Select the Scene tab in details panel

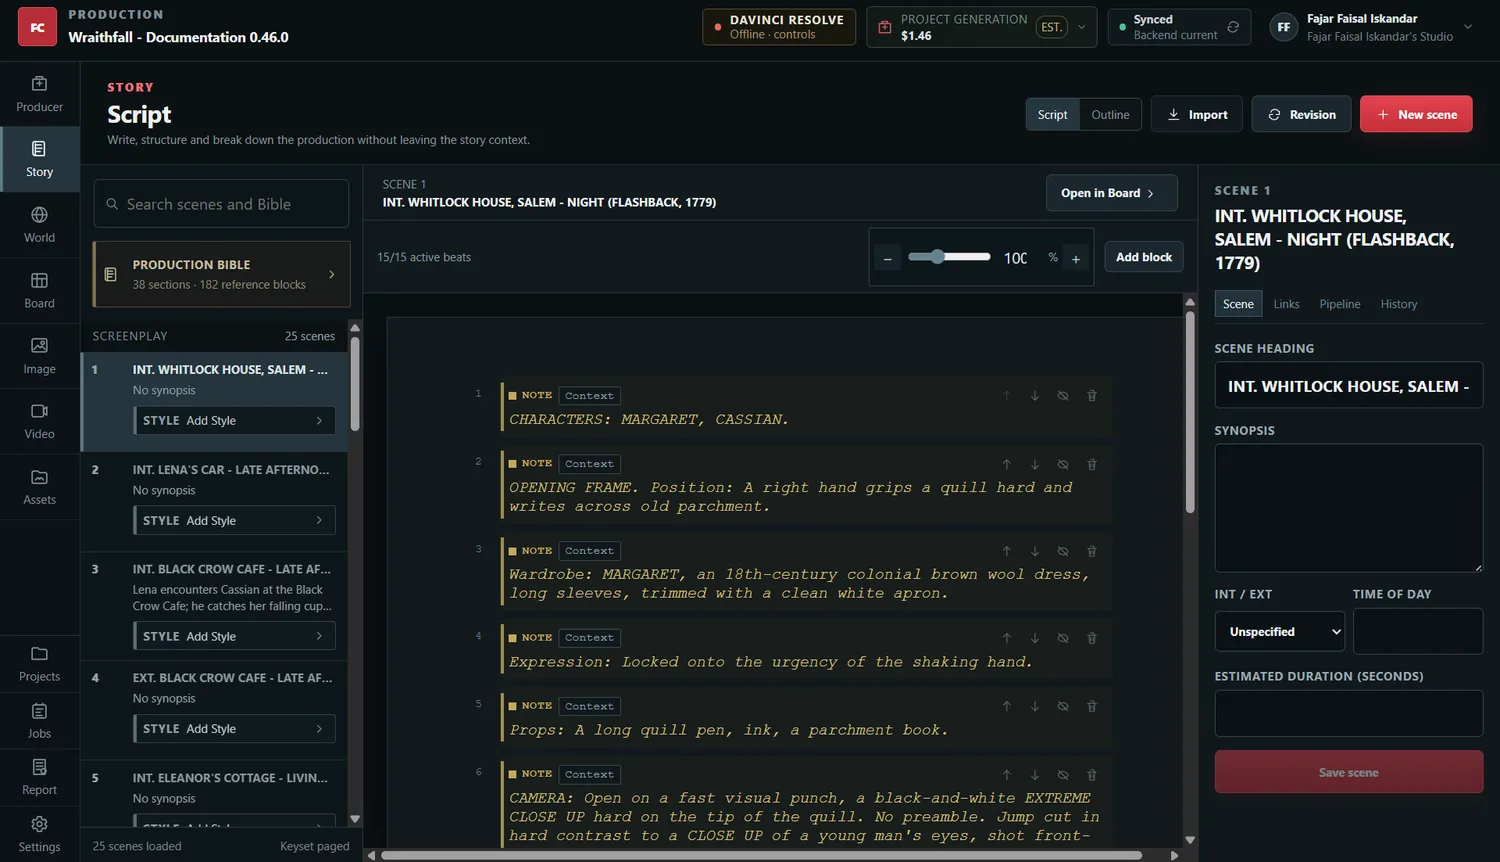point(1238,304)
